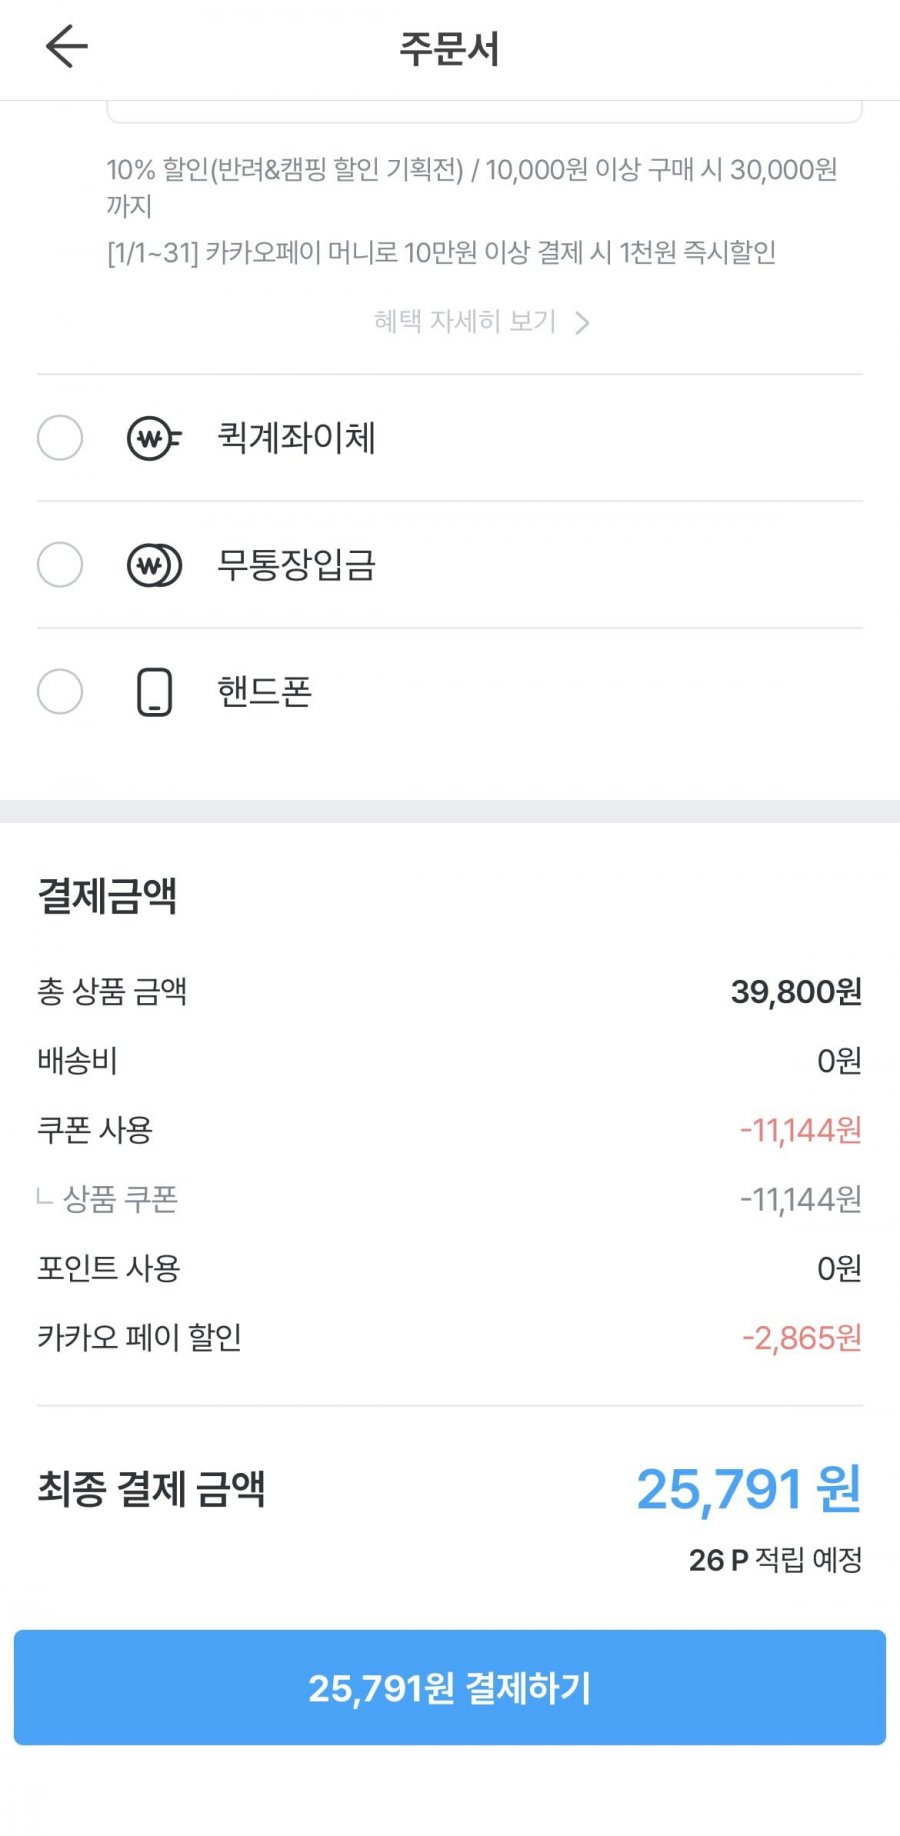Choose the 핸드폰 payment radio button
The height and width of the screenshot is (1836, 900).
tap(60, 692)
